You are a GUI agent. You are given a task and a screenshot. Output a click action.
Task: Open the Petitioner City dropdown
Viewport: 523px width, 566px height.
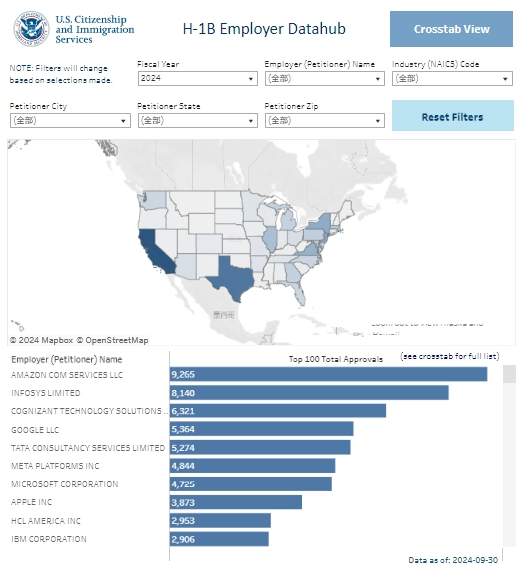(70, 121)
